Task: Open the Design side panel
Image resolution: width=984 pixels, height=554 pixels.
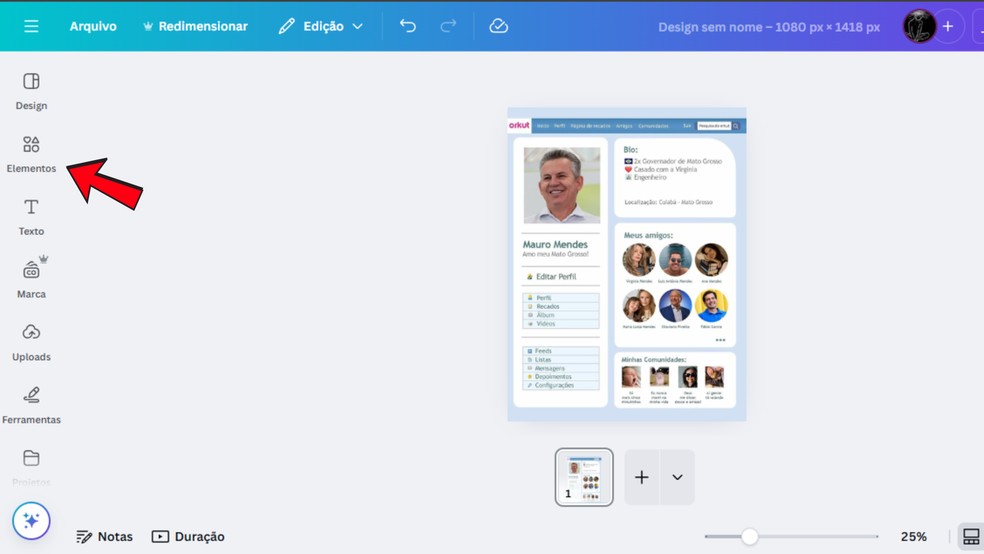Action: [x=31, y=92]
